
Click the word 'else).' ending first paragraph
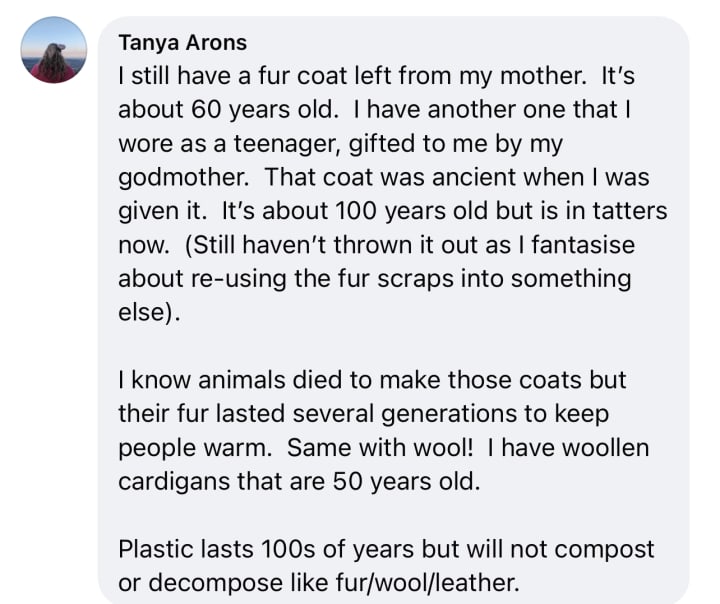pos(149,312)
